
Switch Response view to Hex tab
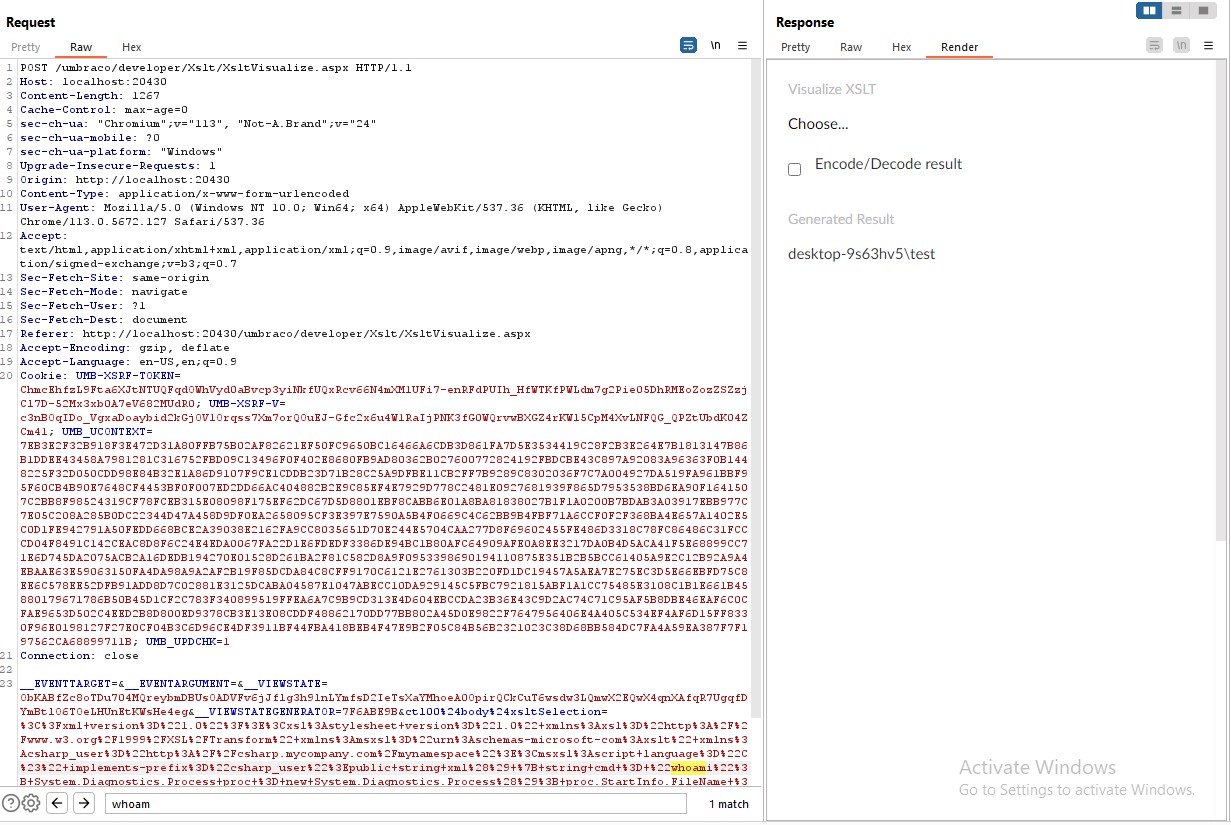coord(902,47)
